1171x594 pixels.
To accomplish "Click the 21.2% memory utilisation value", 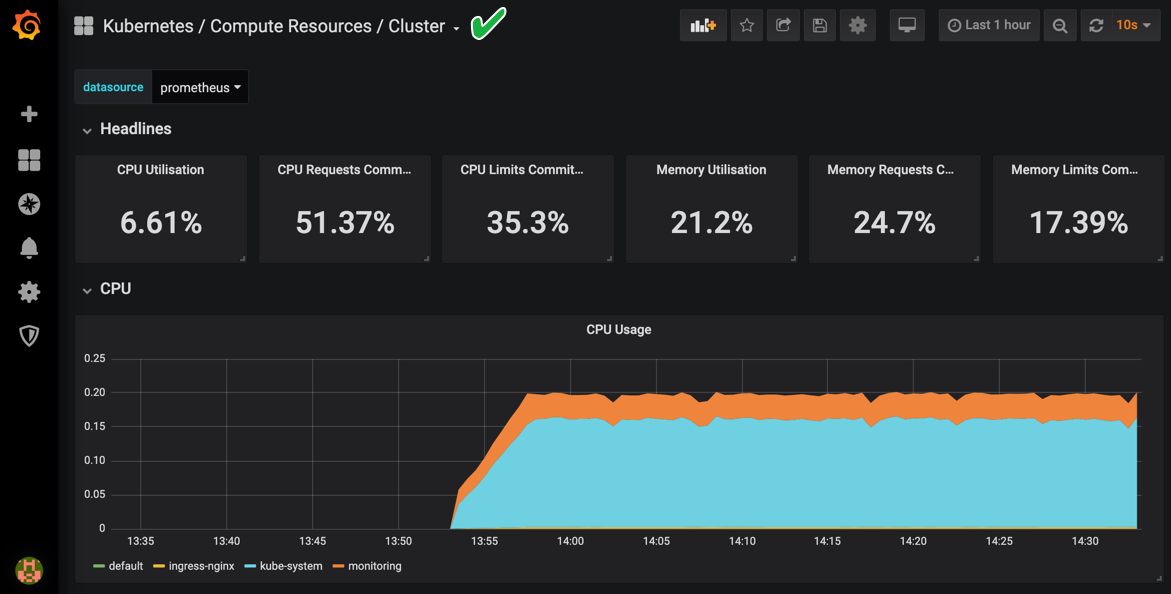I will [711, 222].
